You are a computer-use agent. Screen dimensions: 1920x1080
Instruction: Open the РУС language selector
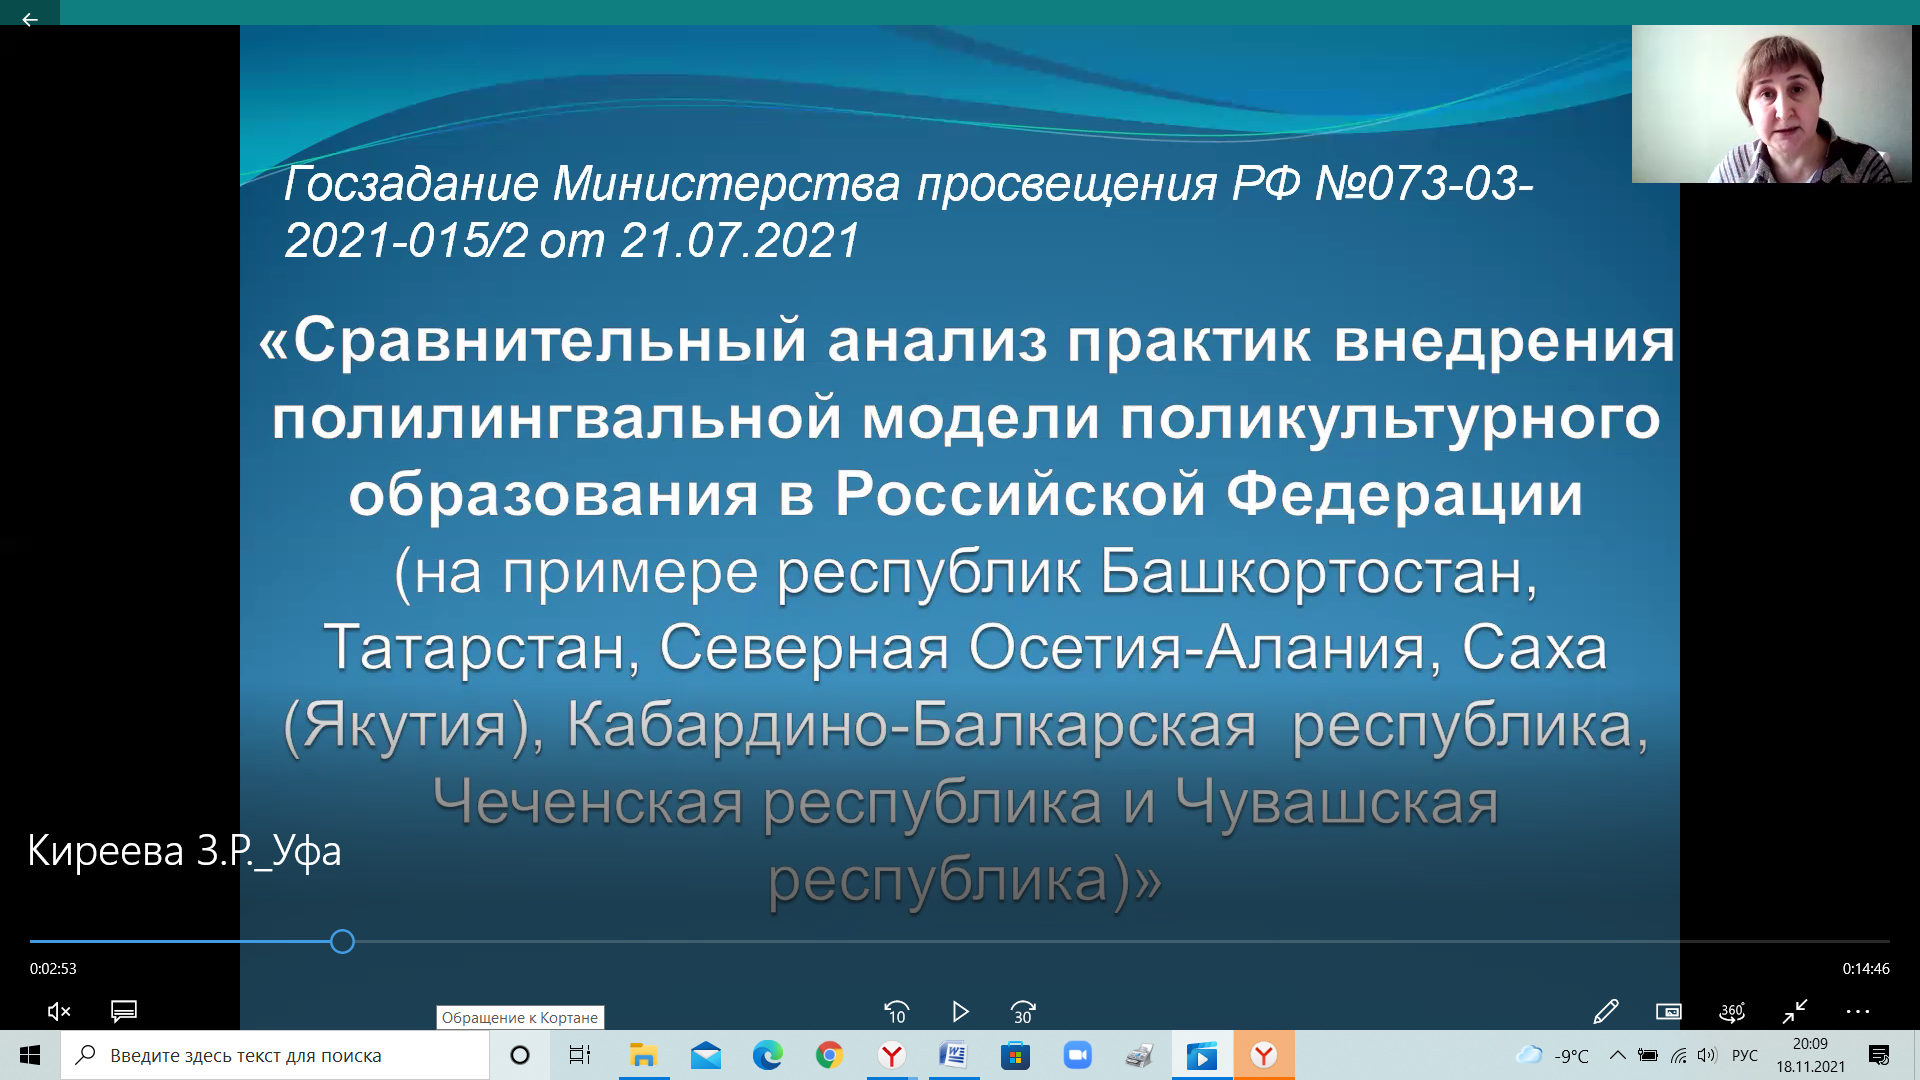pos(1745,1055)
